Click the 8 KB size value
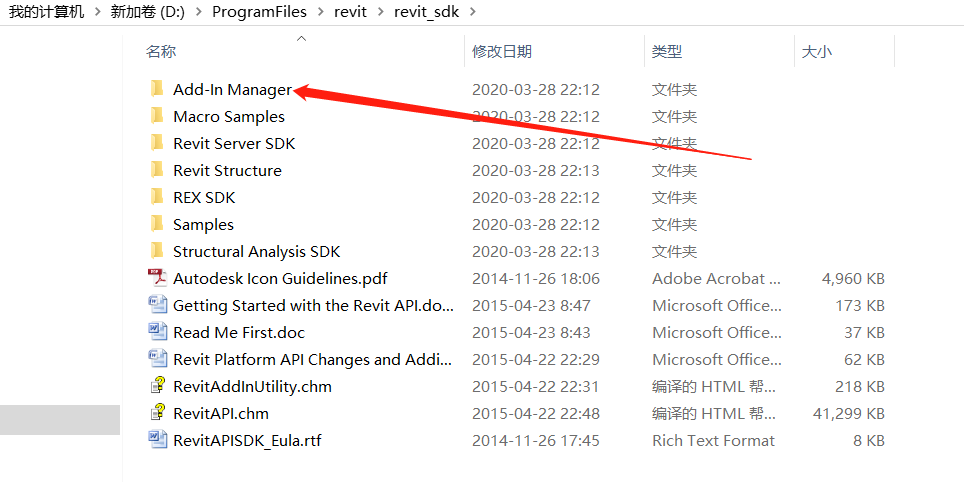Image resolution: width=964 pixels, height=482 pixels. click(x=868, y=441)
